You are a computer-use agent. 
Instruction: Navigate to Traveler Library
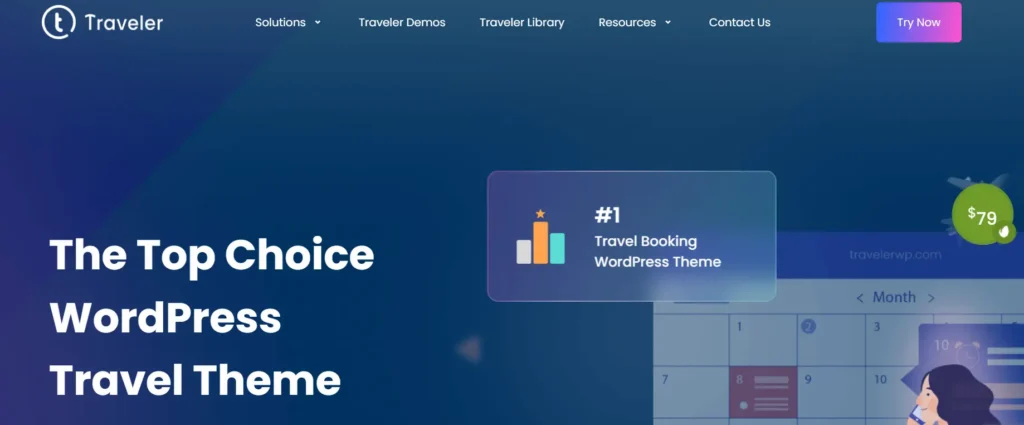[x=521, y=22]
